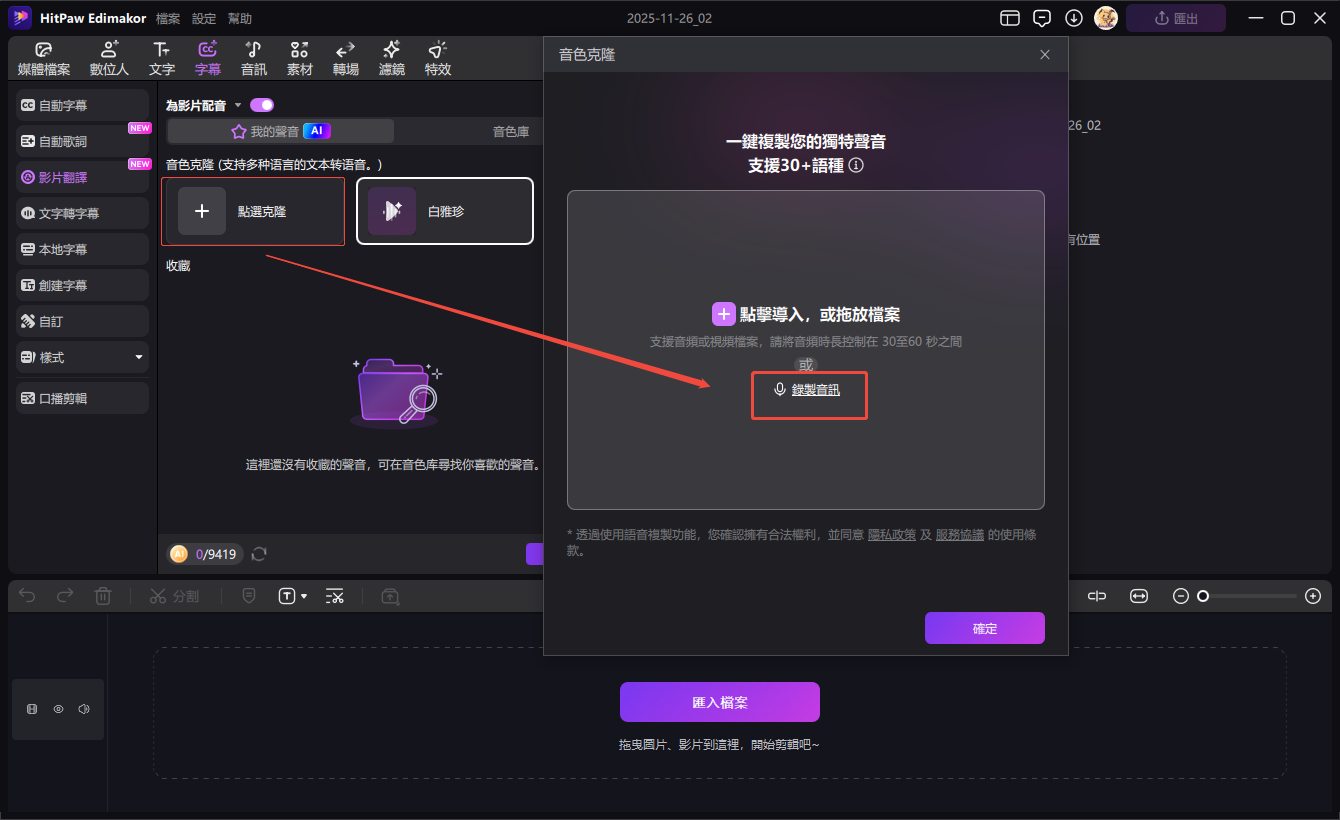Click the timeline zoom in plus icon
This screenshot has height=820, width=1340.
1313,596
